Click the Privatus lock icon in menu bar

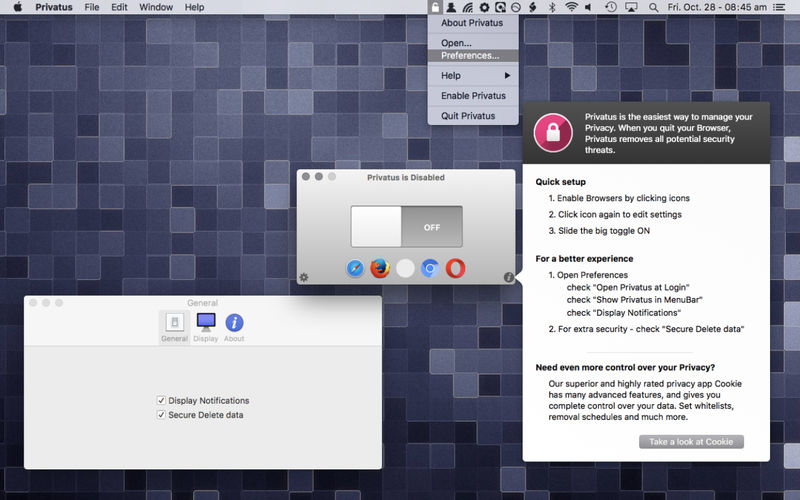435,7
